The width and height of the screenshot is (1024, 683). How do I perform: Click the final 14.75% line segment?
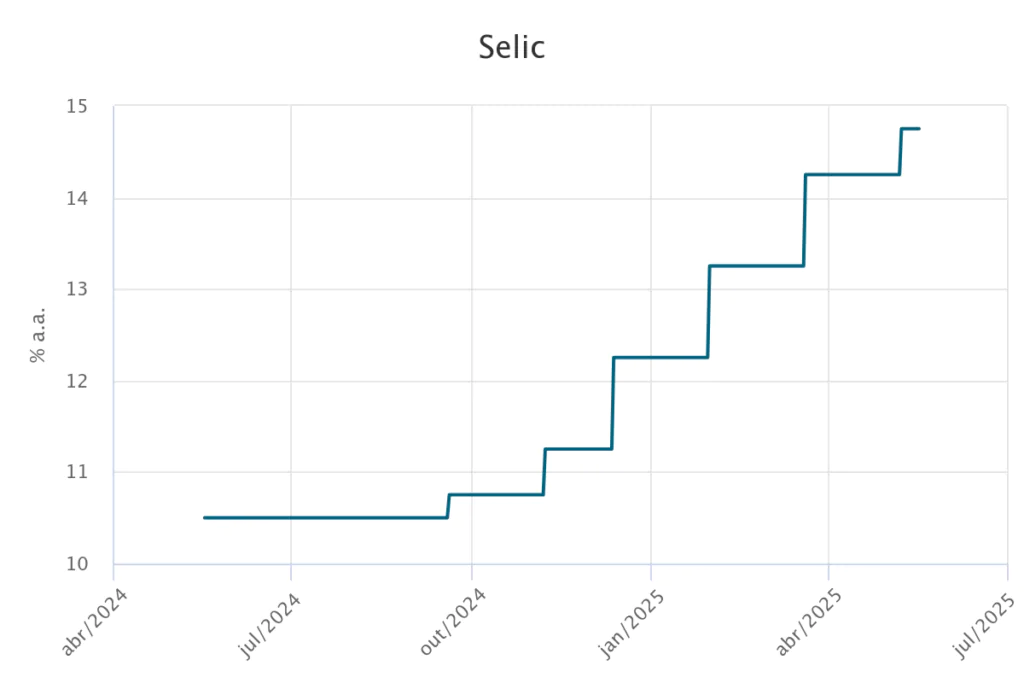click(910, 129)
